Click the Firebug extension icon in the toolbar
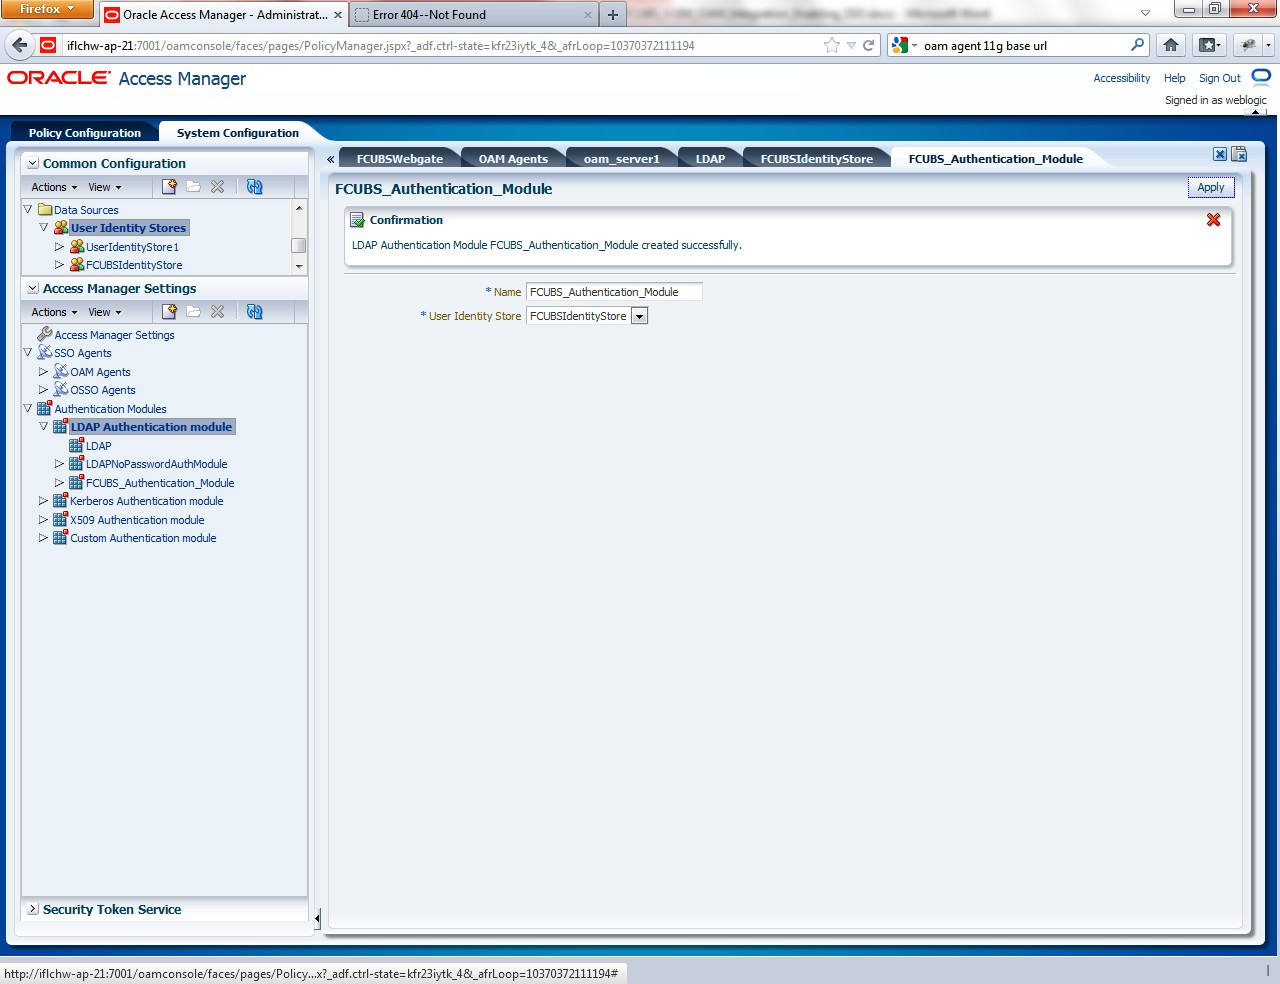Screen dimensions: 1280x984 point(1249,45)
